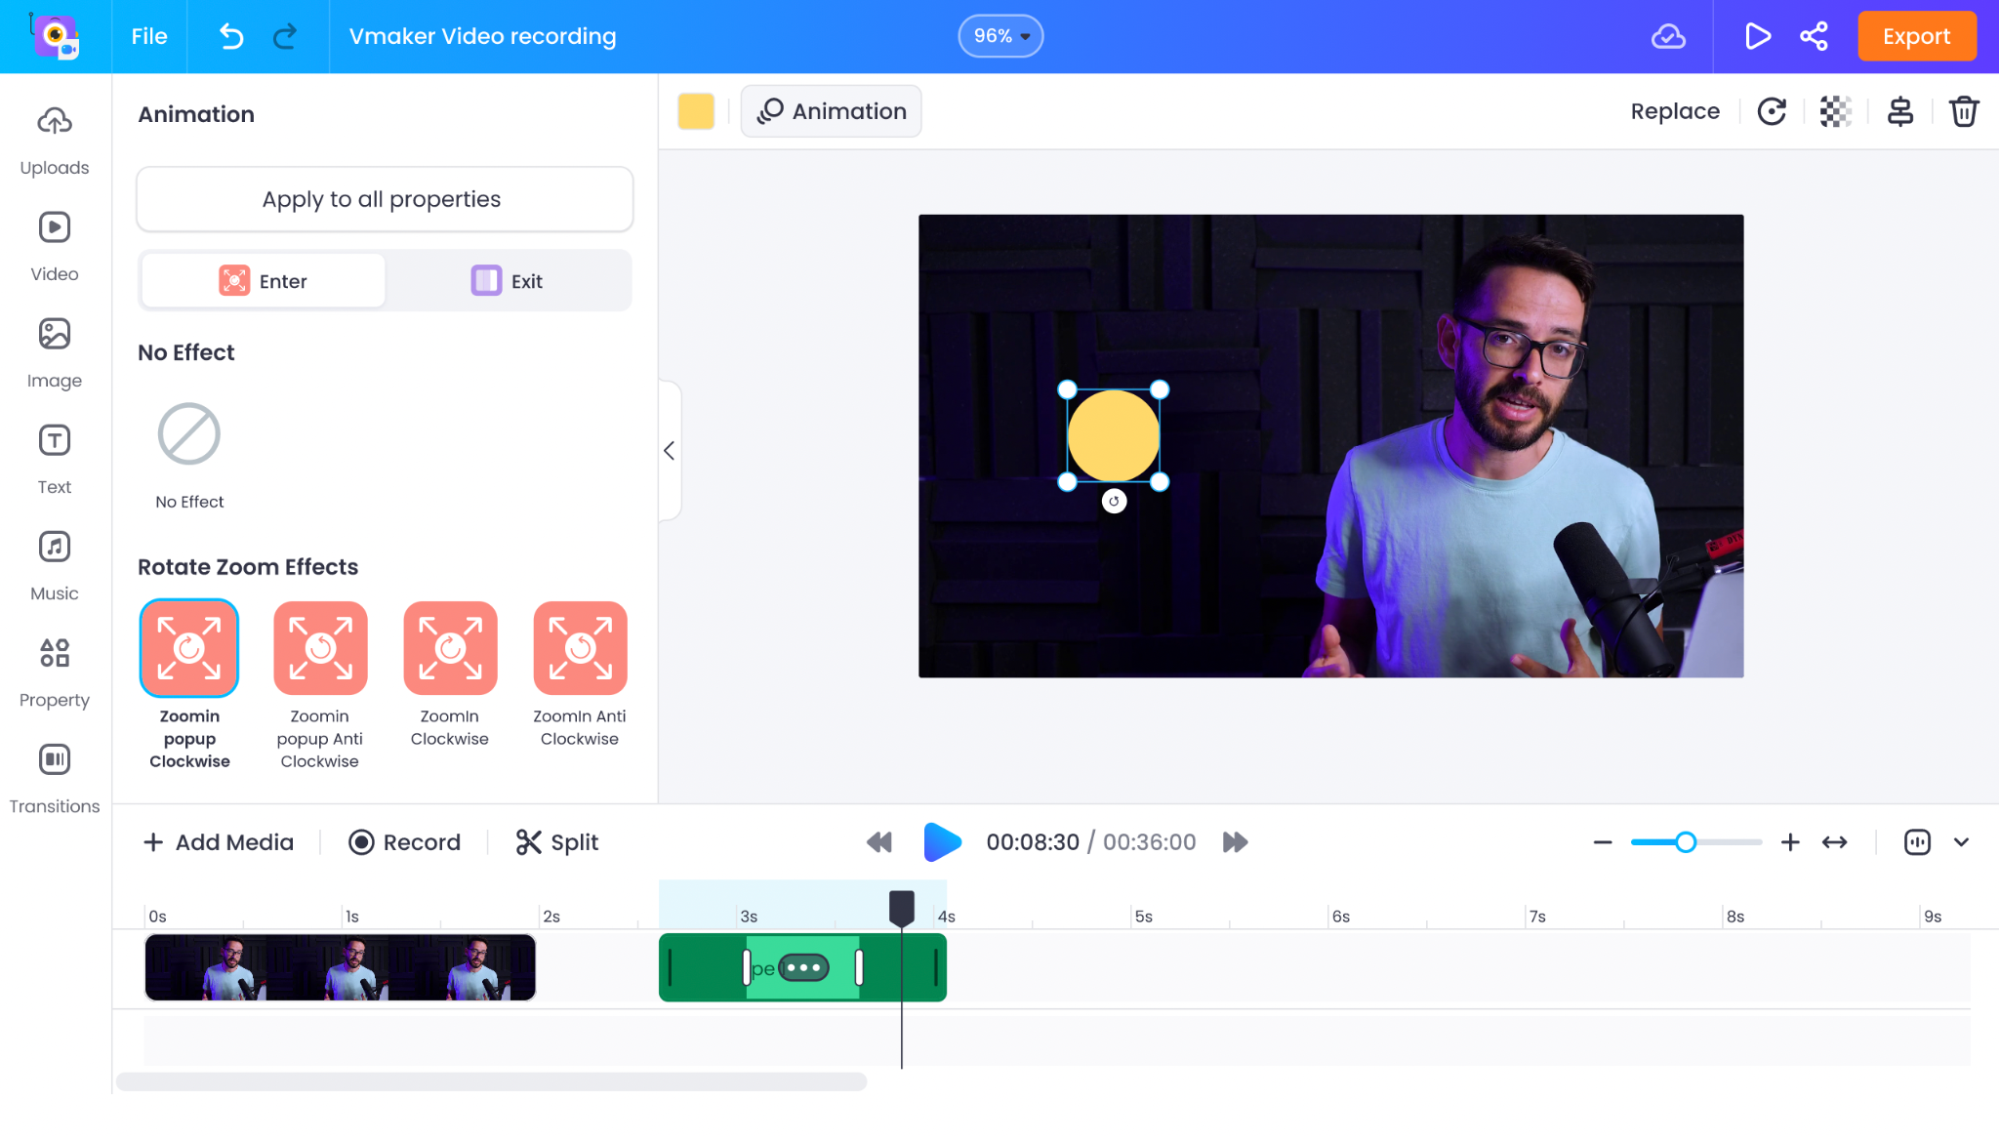1999x1137 pixels.
Task: Click the Split tool icon
Action: 526,842
